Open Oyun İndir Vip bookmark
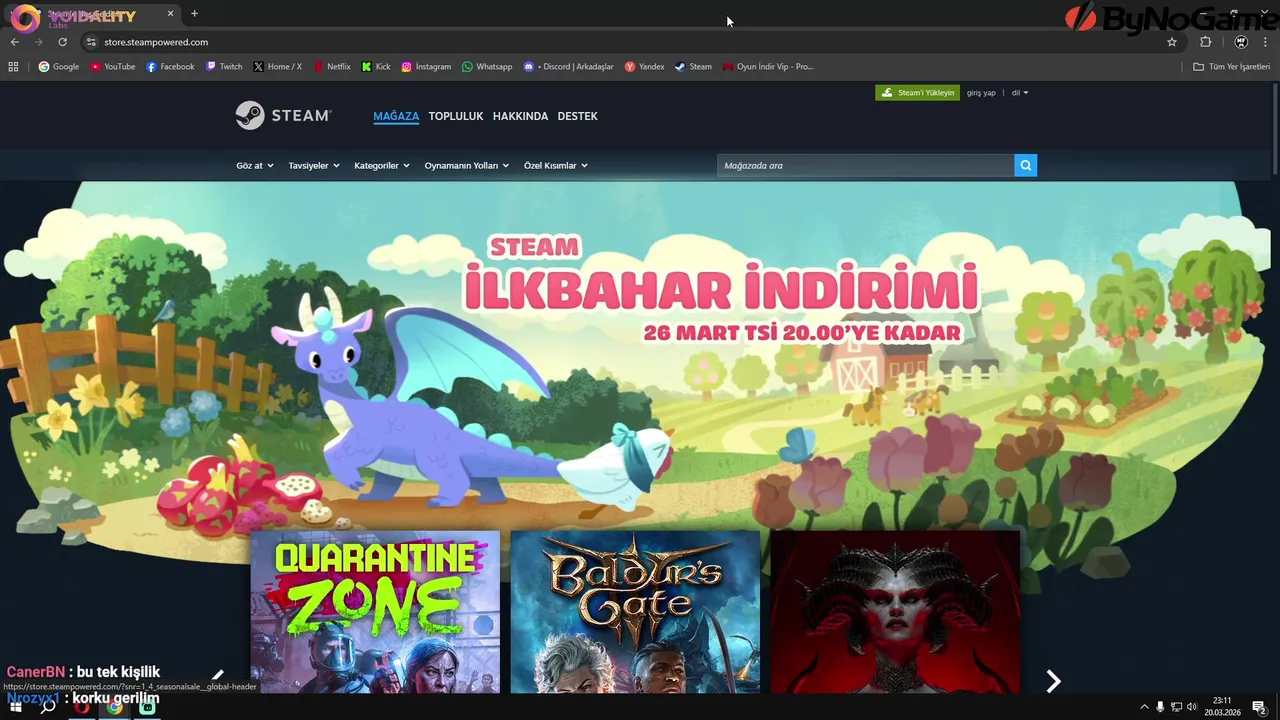Screen dimensions: 1280x720 [768, 67]
